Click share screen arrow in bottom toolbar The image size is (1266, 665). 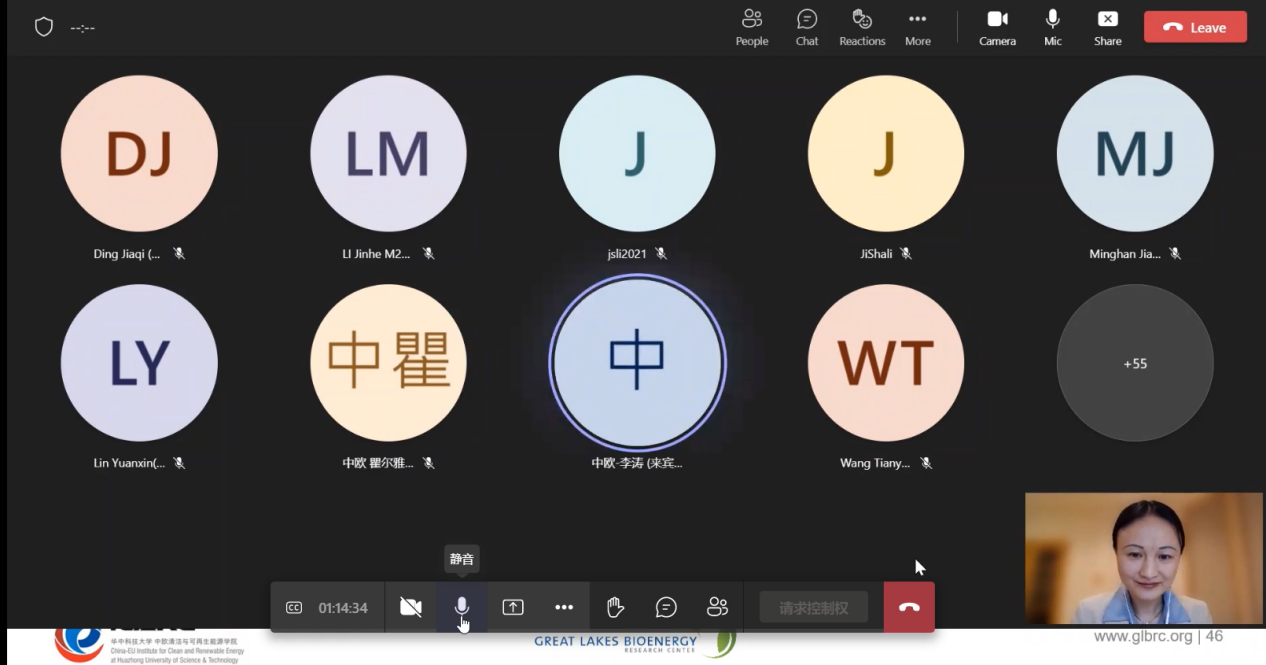(513, 607)
